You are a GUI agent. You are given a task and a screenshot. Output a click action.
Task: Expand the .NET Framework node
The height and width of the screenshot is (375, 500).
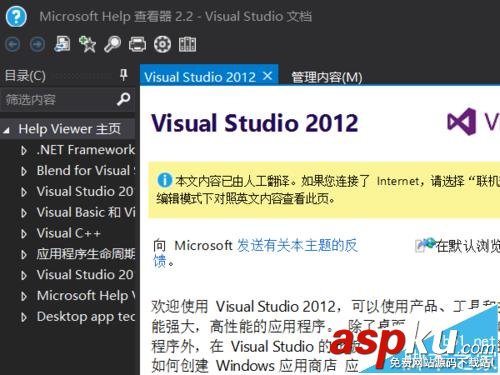pyautogui.click(x=24, y=151)
